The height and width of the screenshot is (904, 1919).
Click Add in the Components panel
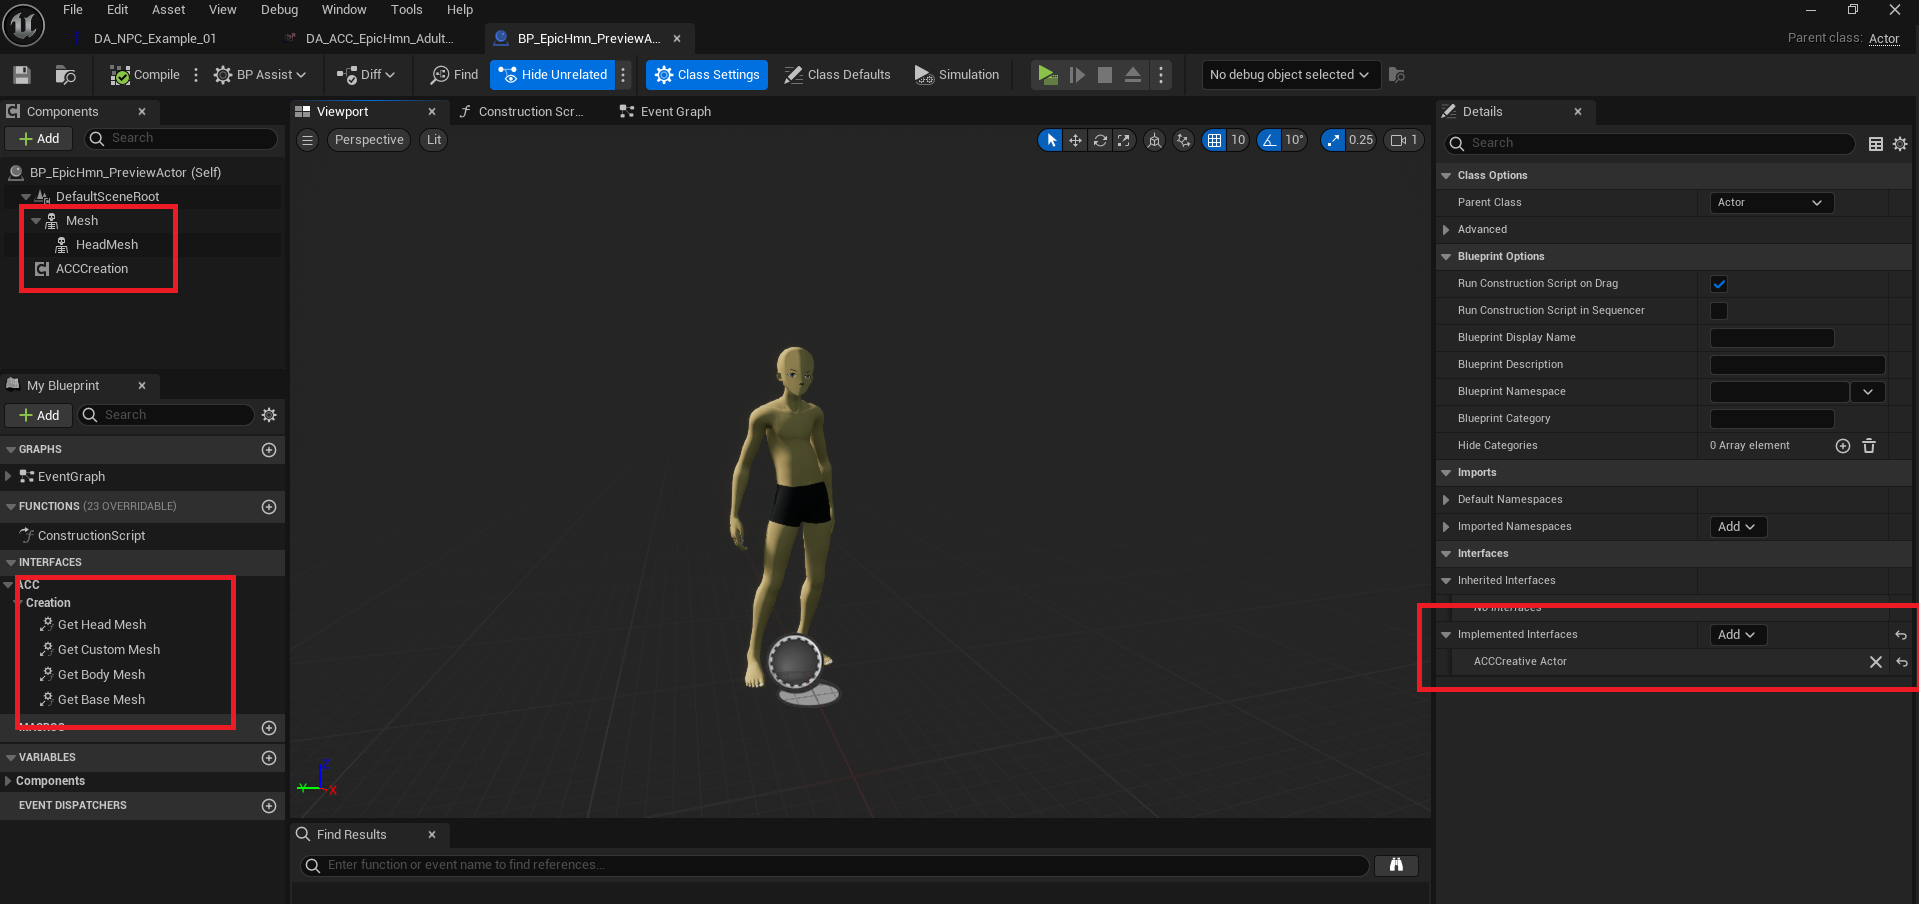coord(38,138)
